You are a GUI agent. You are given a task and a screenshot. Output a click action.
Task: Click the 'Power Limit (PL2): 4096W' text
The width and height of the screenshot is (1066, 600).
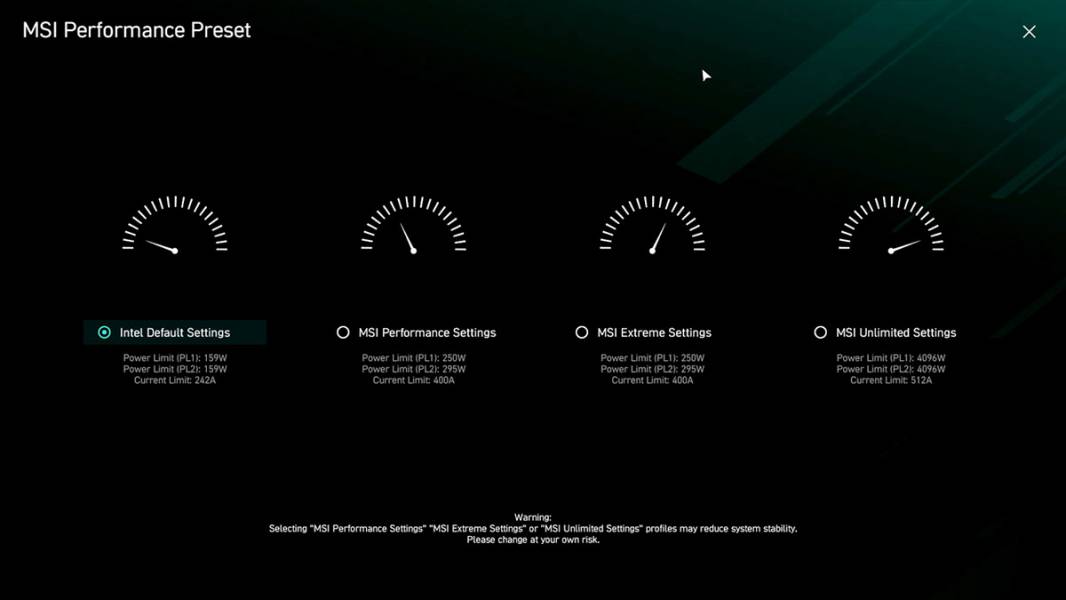[x=891, y=369]
